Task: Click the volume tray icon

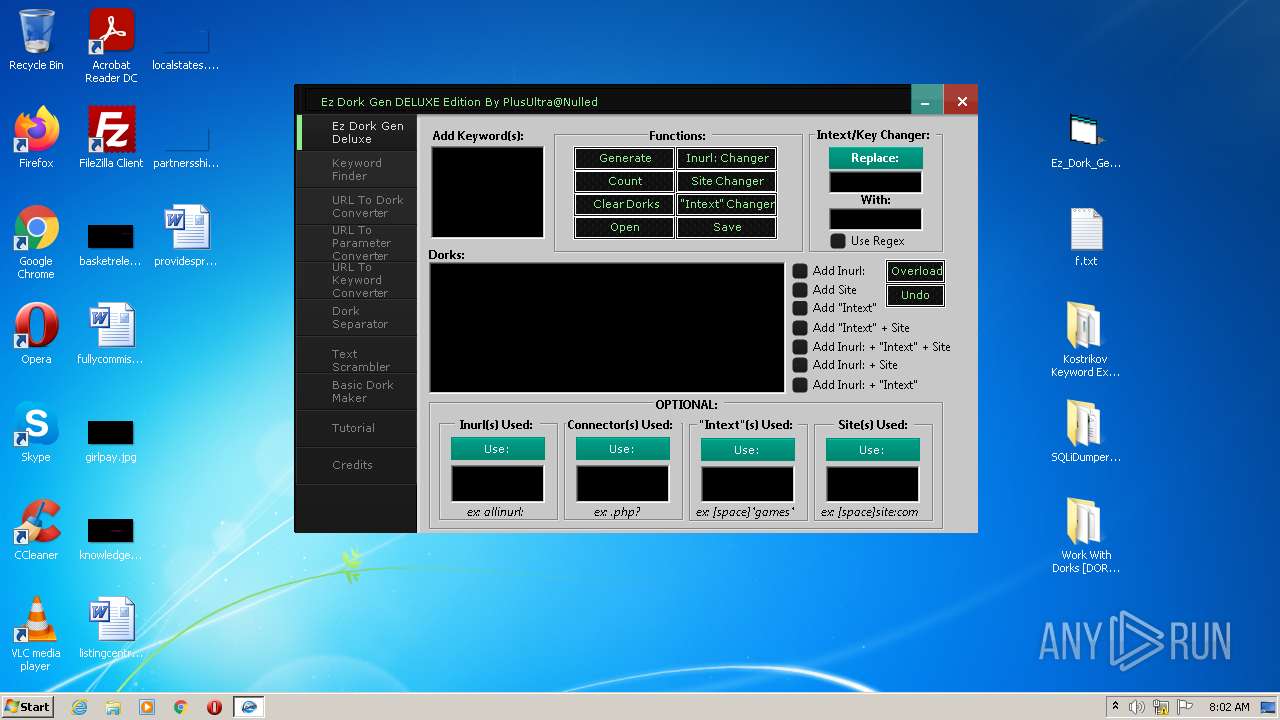Action: pos(1137,707)
